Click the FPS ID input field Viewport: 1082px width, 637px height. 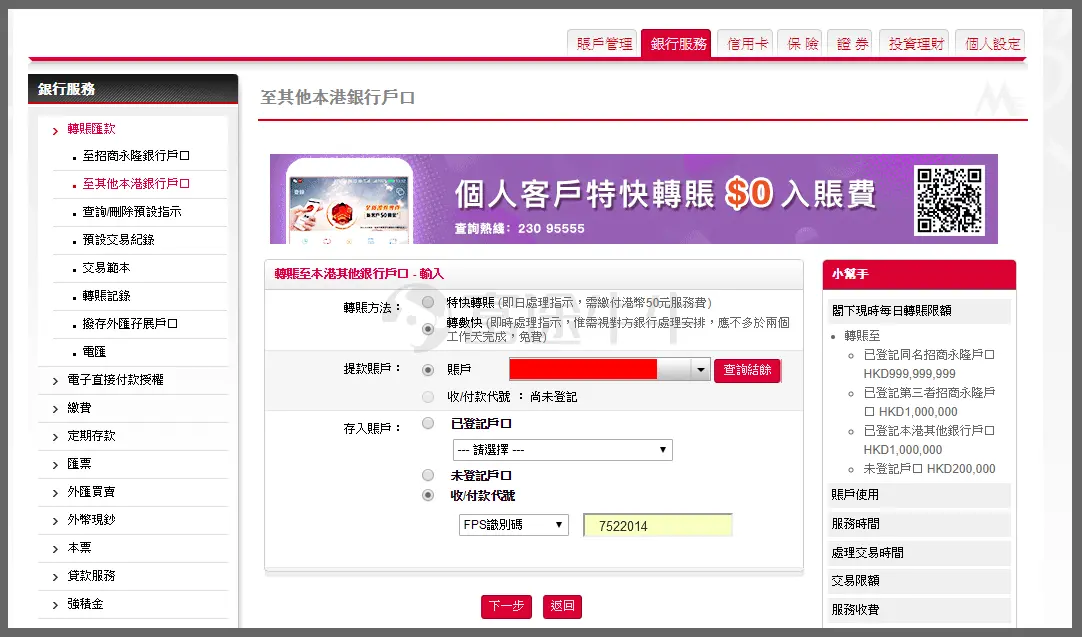pos(657,526)
